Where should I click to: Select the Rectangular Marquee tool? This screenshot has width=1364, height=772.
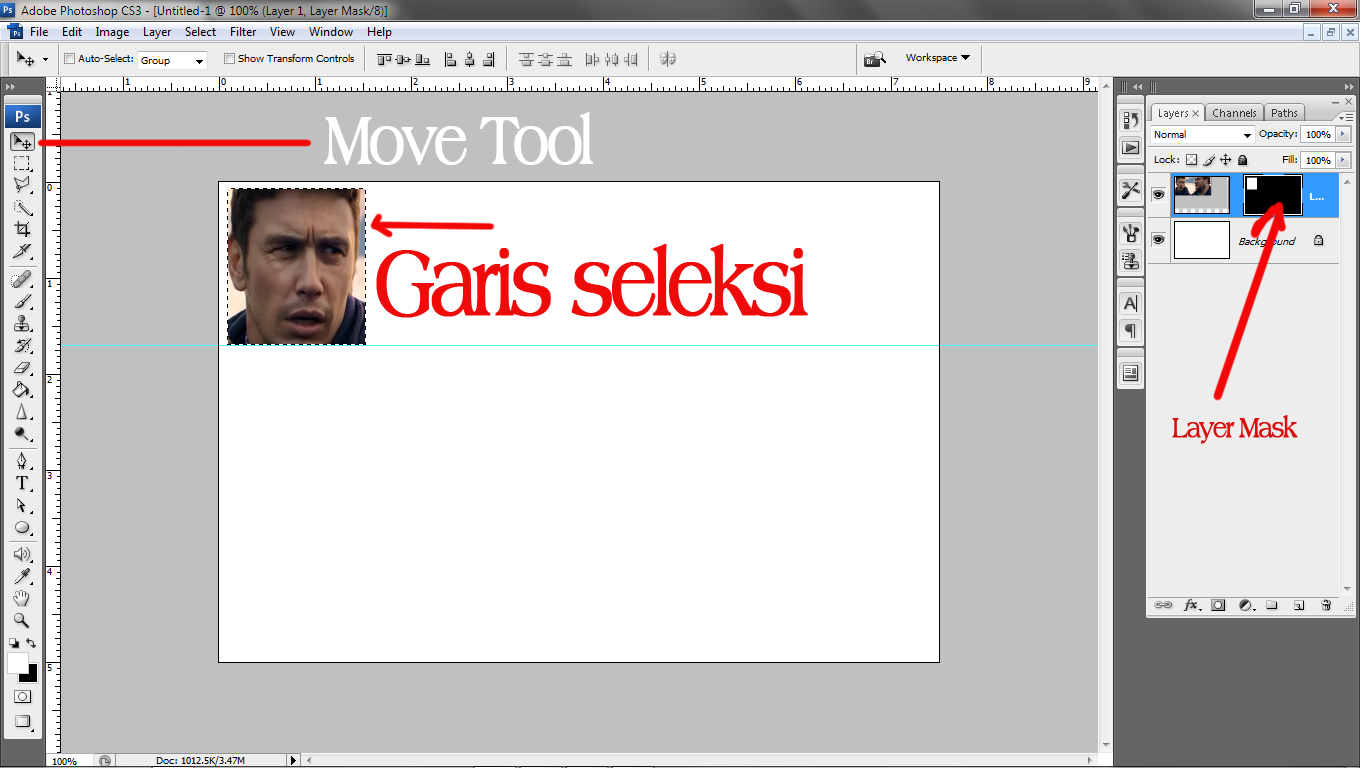click(22, 164)
